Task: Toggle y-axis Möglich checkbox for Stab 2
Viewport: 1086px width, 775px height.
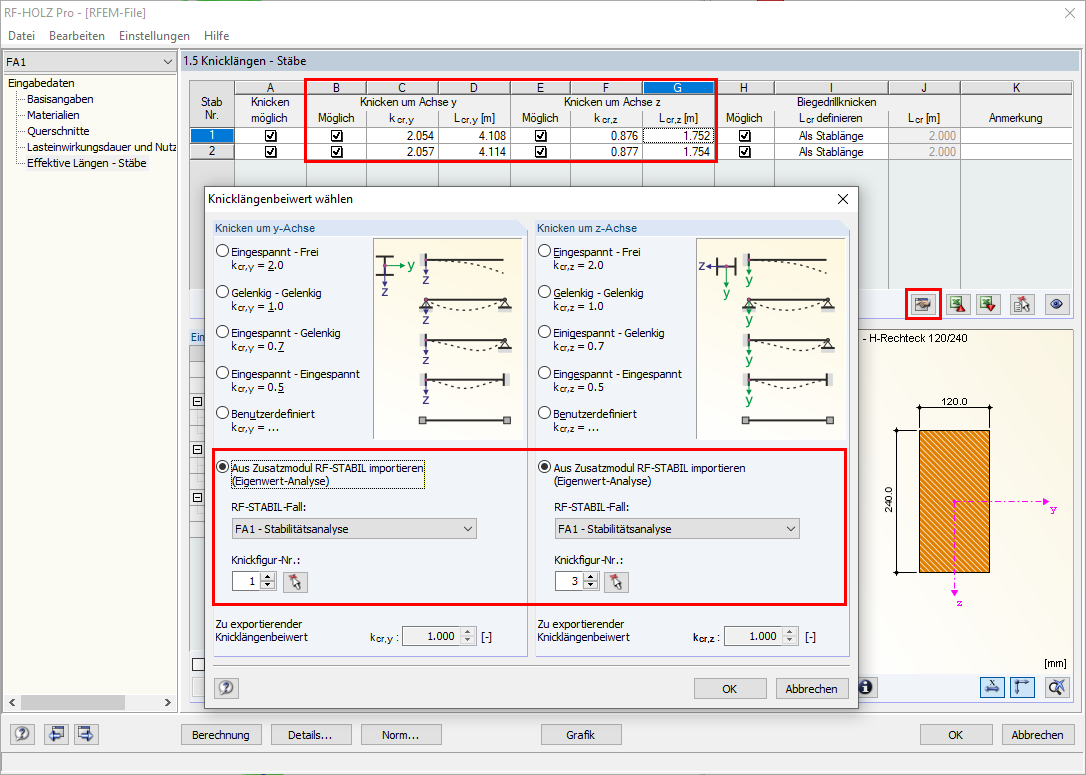Action: (x=336, y=152)
